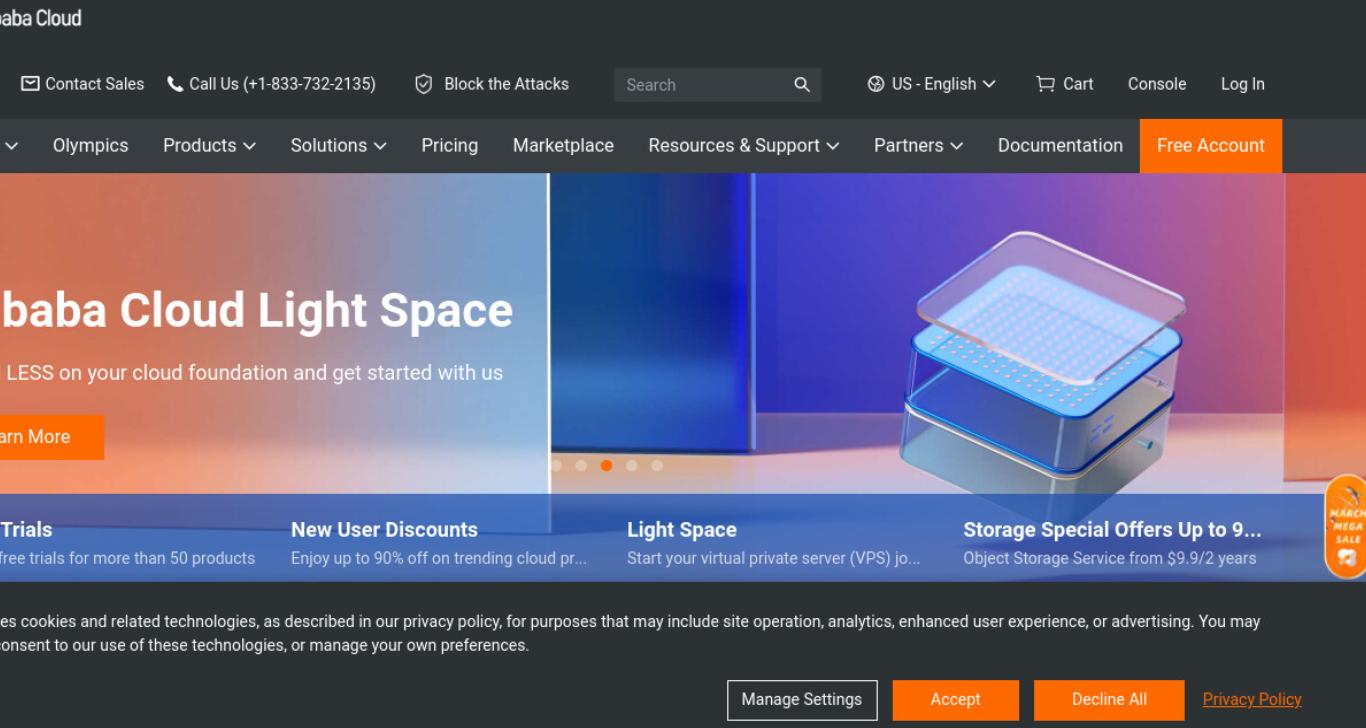
Task: Click Decline All cookies button
Action: click(1109, 700)
